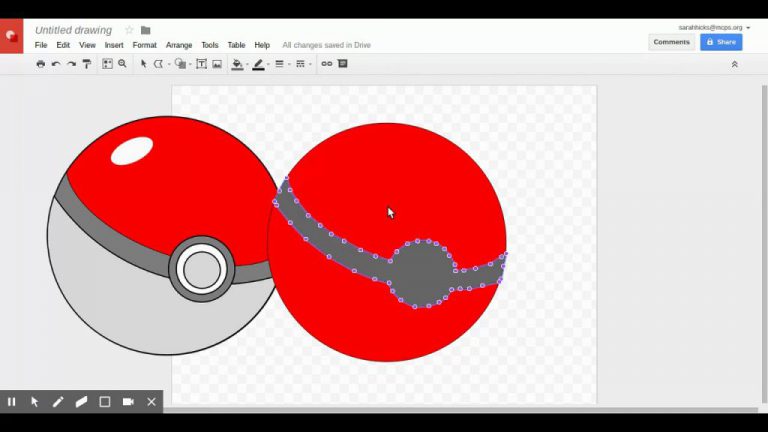
Task: Select the Line/polyline tool
Action: 158,64
